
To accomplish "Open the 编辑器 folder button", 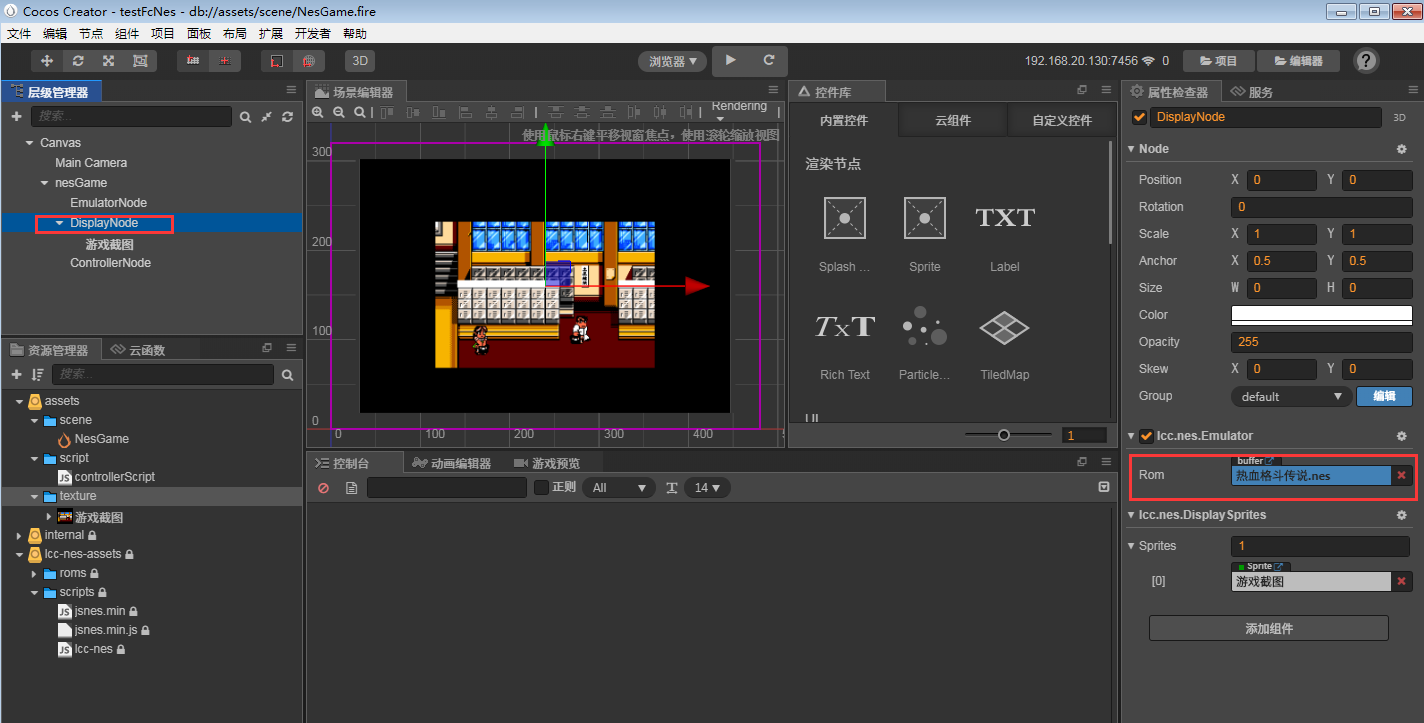I will [x=1298, y=61].
